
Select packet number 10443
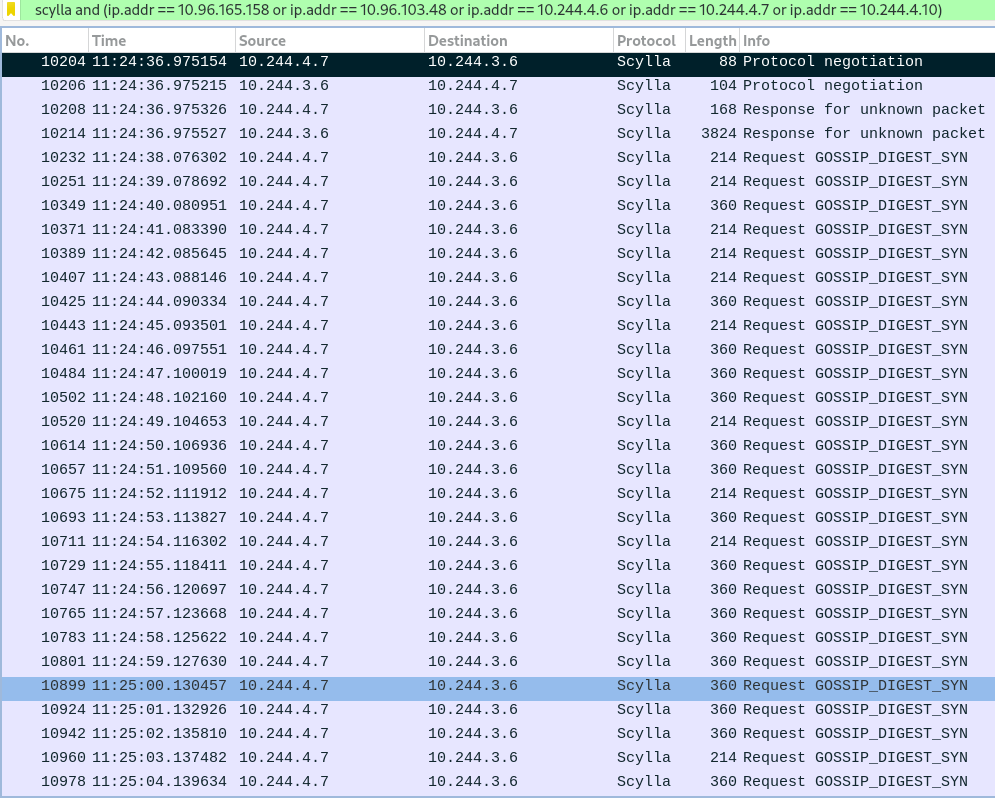click(498, 326)
